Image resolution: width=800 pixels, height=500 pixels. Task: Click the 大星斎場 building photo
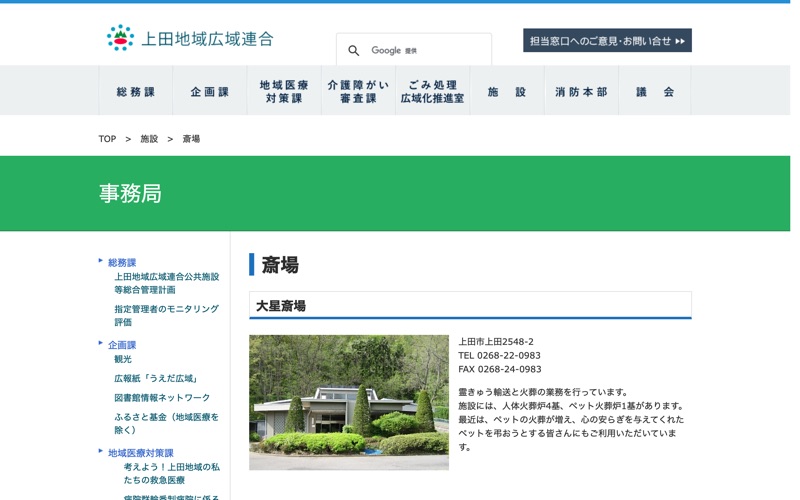point(349,402)
